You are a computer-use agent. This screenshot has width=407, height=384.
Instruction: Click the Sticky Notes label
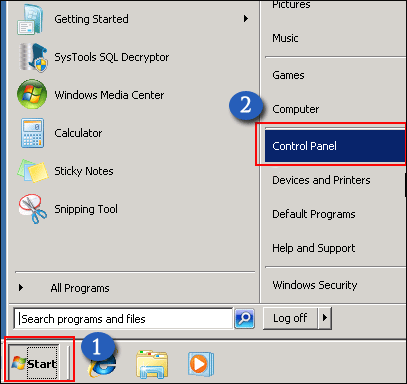click(x=84, y=171)
